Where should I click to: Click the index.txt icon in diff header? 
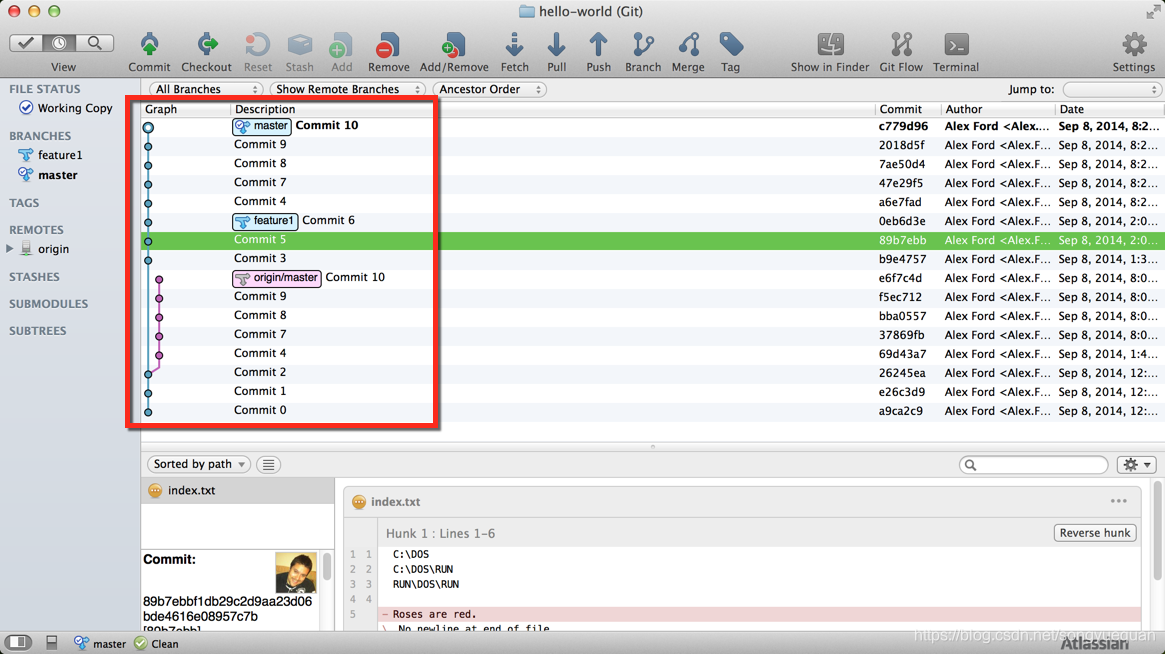[x=359, y=502]
